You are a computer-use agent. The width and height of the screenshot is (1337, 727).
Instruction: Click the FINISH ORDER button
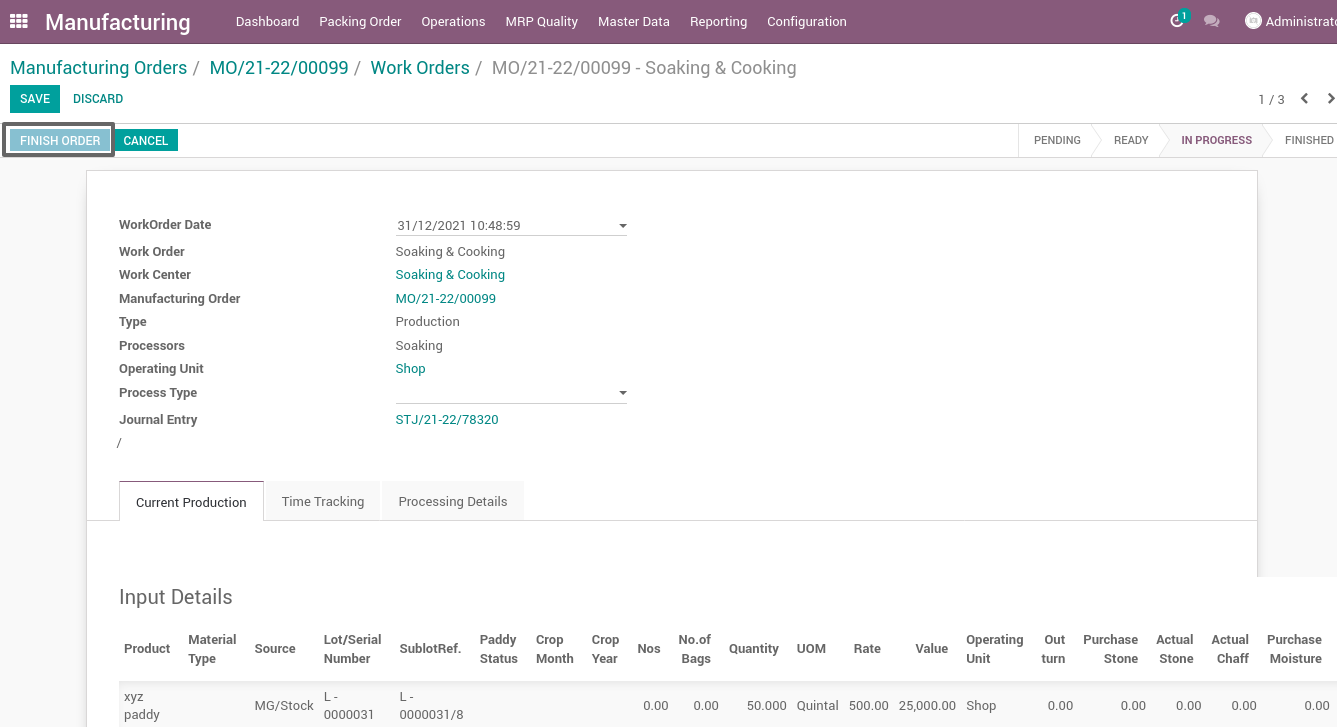pos(58,140)
